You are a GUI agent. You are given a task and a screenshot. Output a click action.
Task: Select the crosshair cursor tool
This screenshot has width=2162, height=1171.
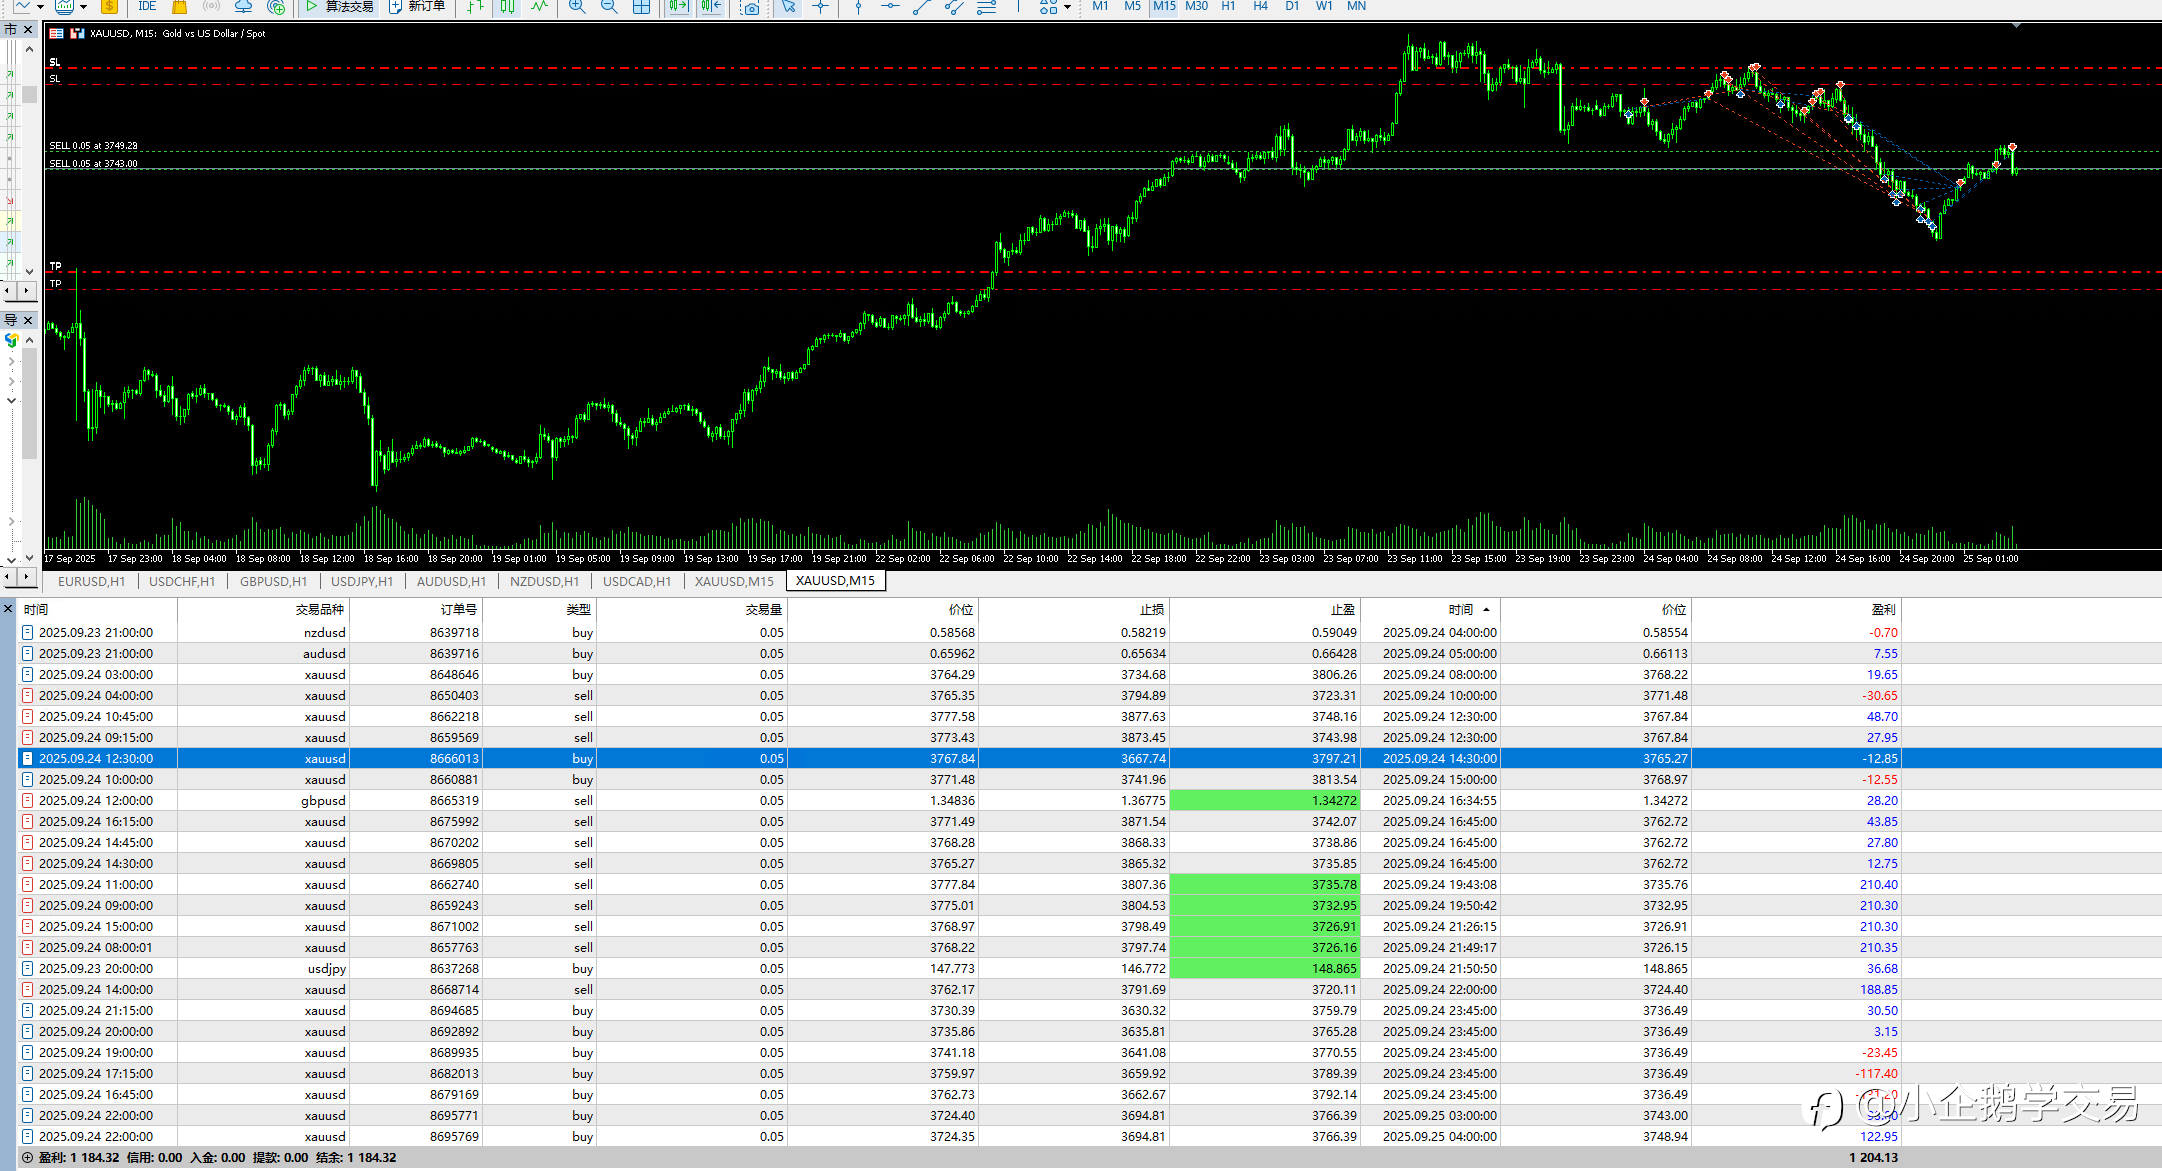click(821, 6)
